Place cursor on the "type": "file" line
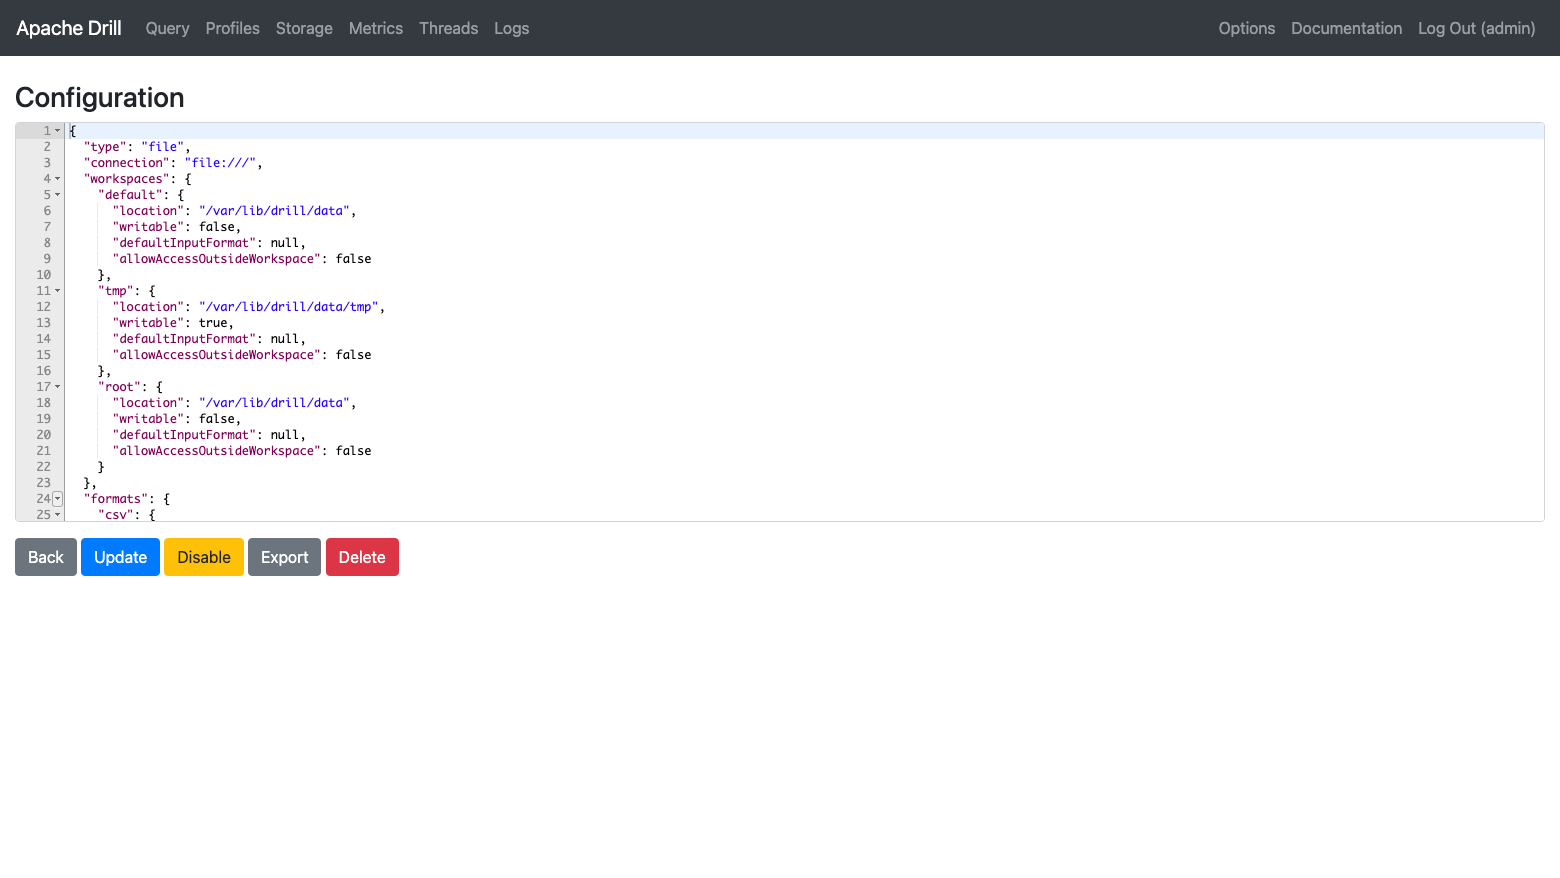The image size is (1560, 878). click(x=137, y=147)
